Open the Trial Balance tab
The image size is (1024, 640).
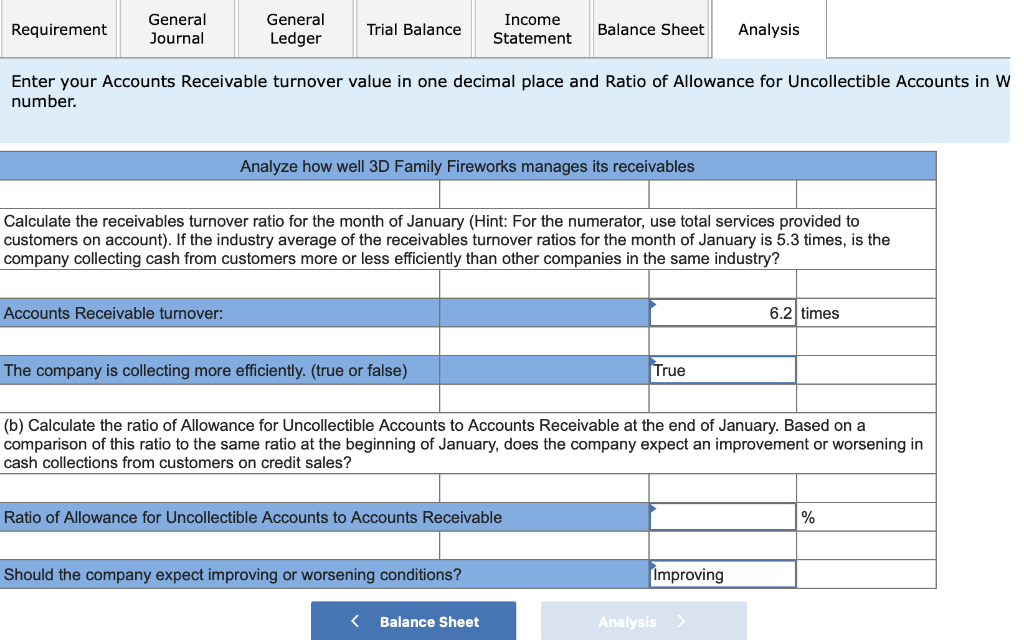pyautogui.click(x=414, y=29)
